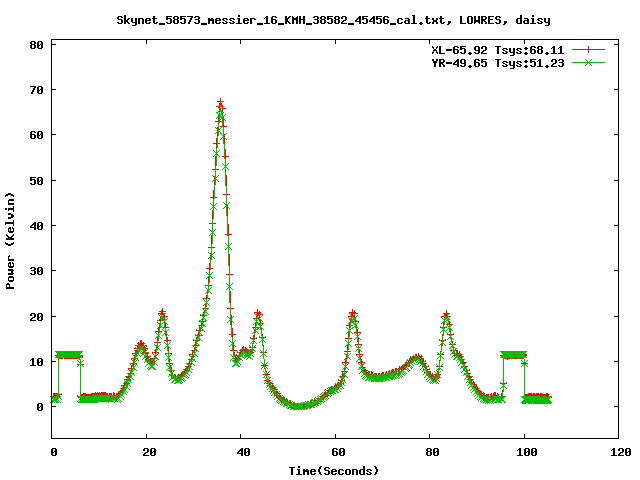Click the y-axis tick label '70'

coord(37,90)
